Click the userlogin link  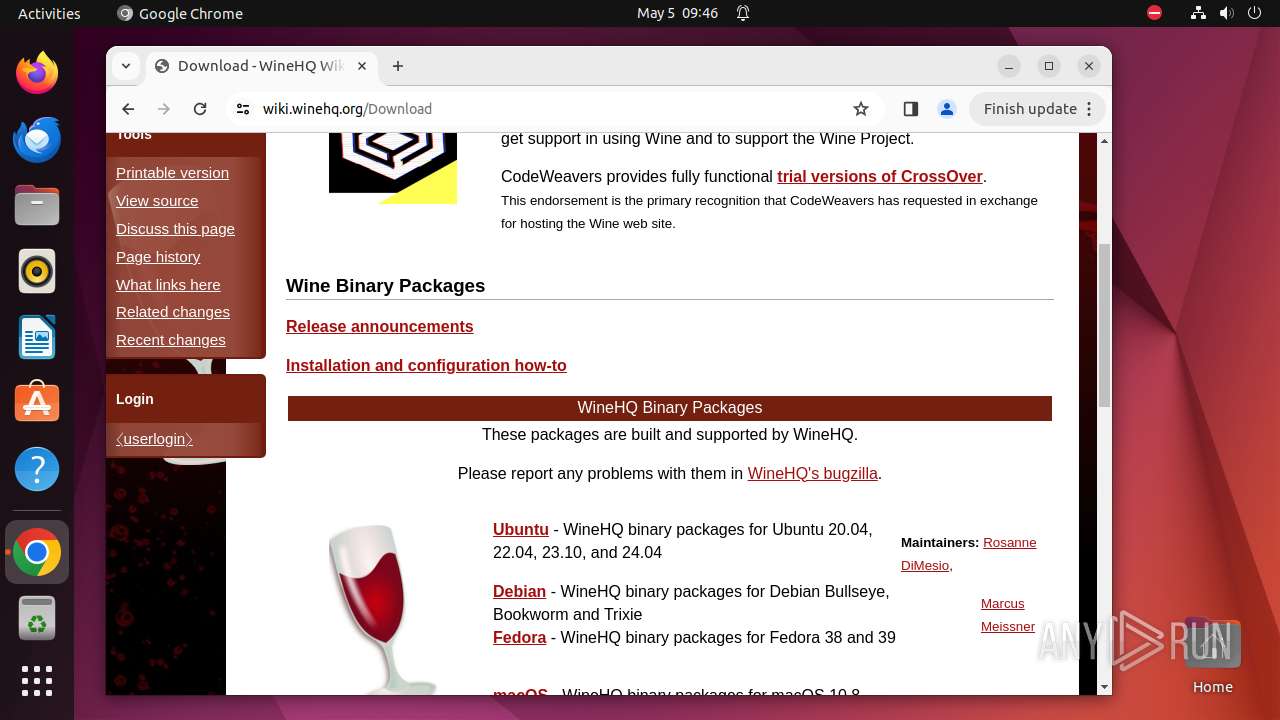coord(154,439)
